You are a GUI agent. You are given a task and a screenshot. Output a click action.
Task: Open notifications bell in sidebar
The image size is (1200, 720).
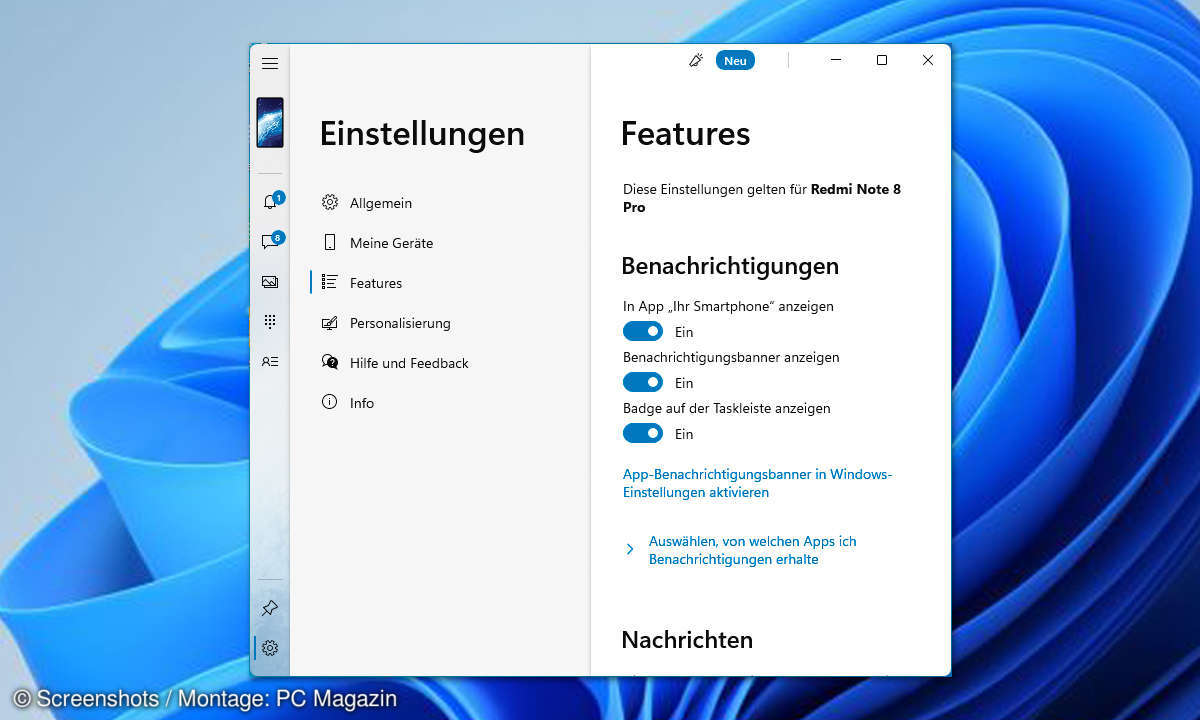coord(270,201)
